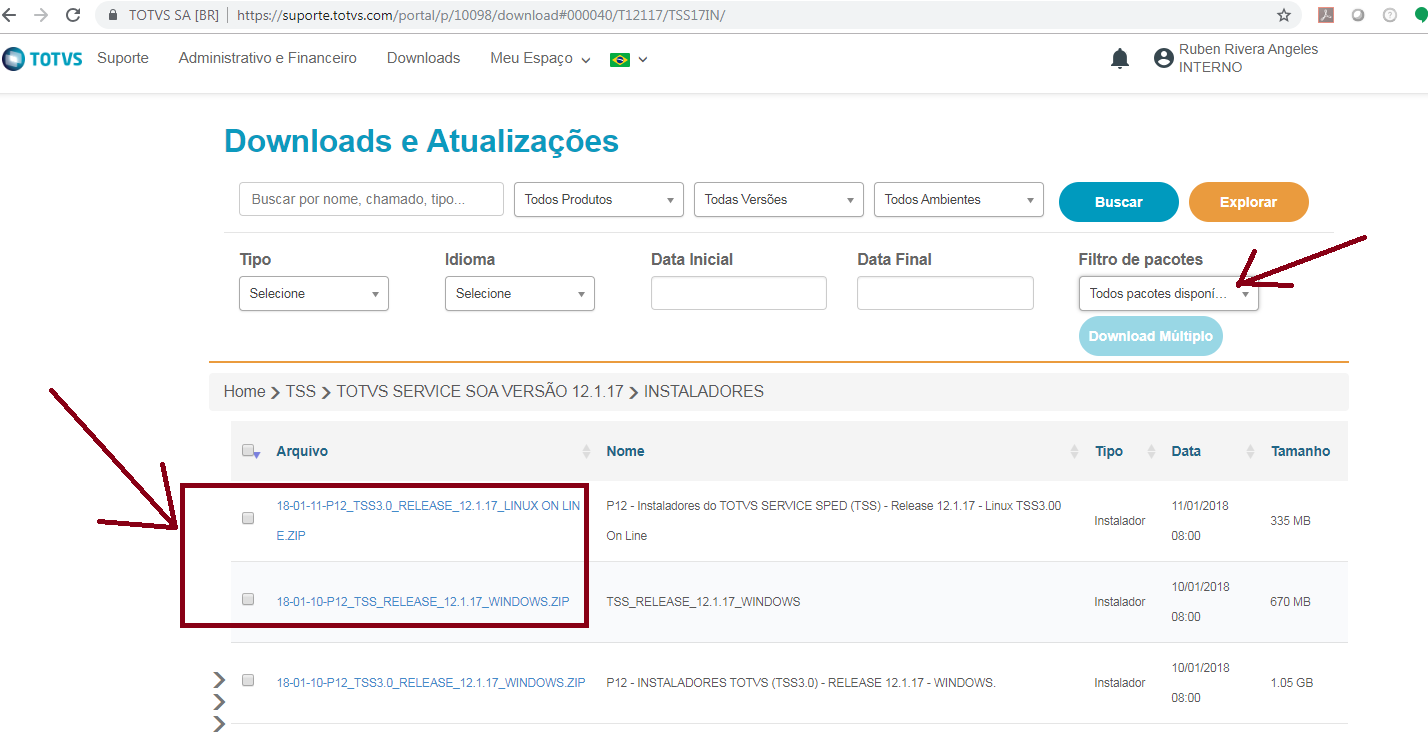
Task: Click the Downloads e Atualizações heading
Action: pos(421,141)
